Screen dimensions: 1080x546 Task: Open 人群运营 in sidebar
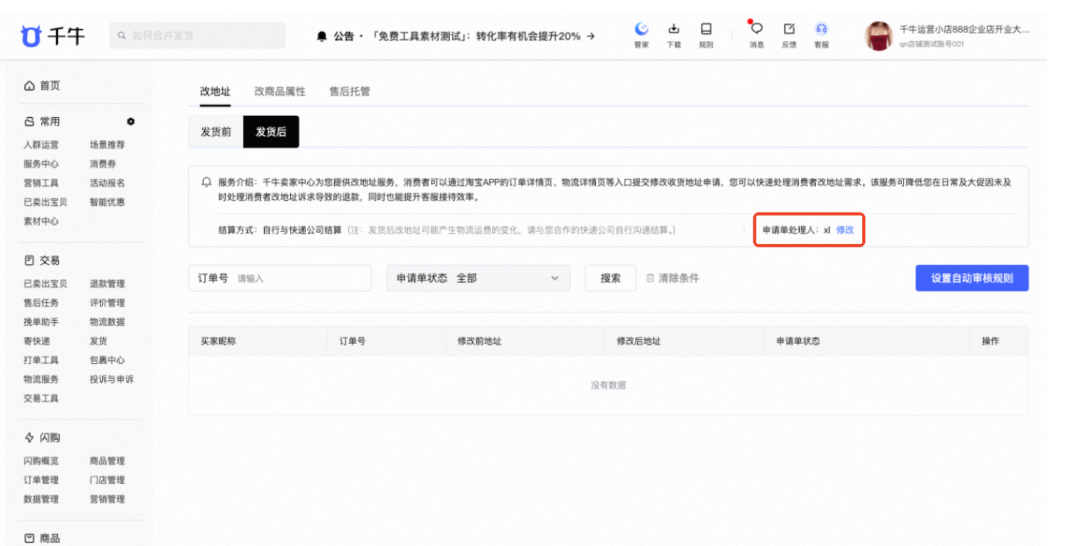pyautogui.click(x=41, y=145)
